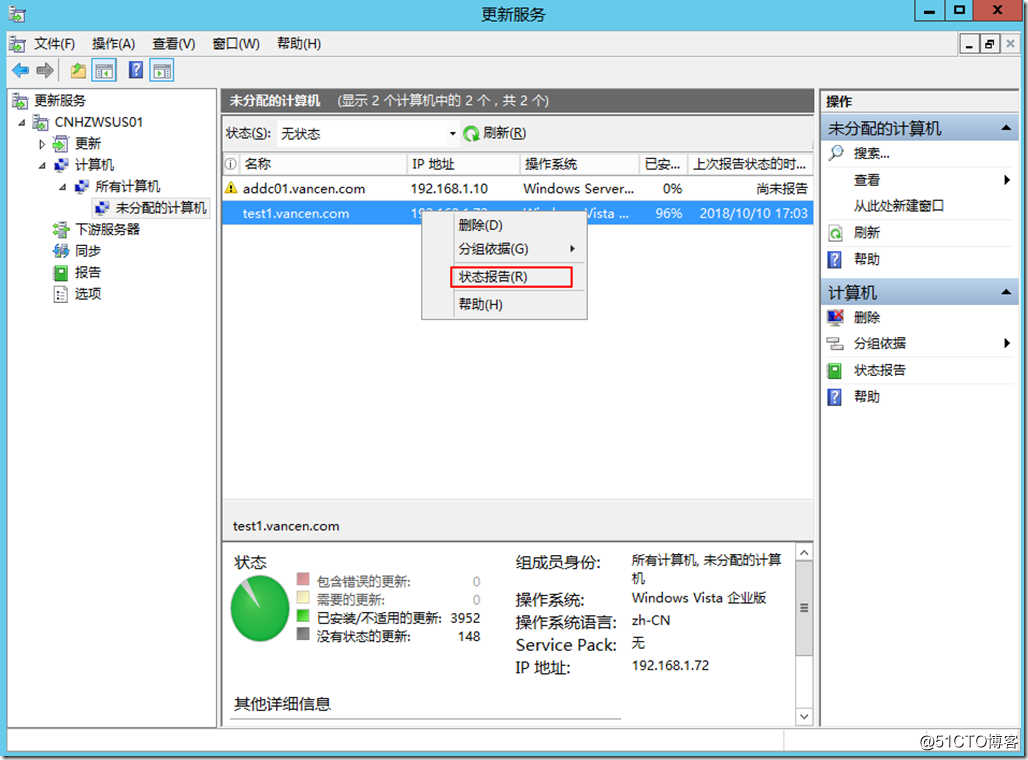1028x760 pixels.
Task: Expand the 更新 tree node
Action: [x=42, y=144]
